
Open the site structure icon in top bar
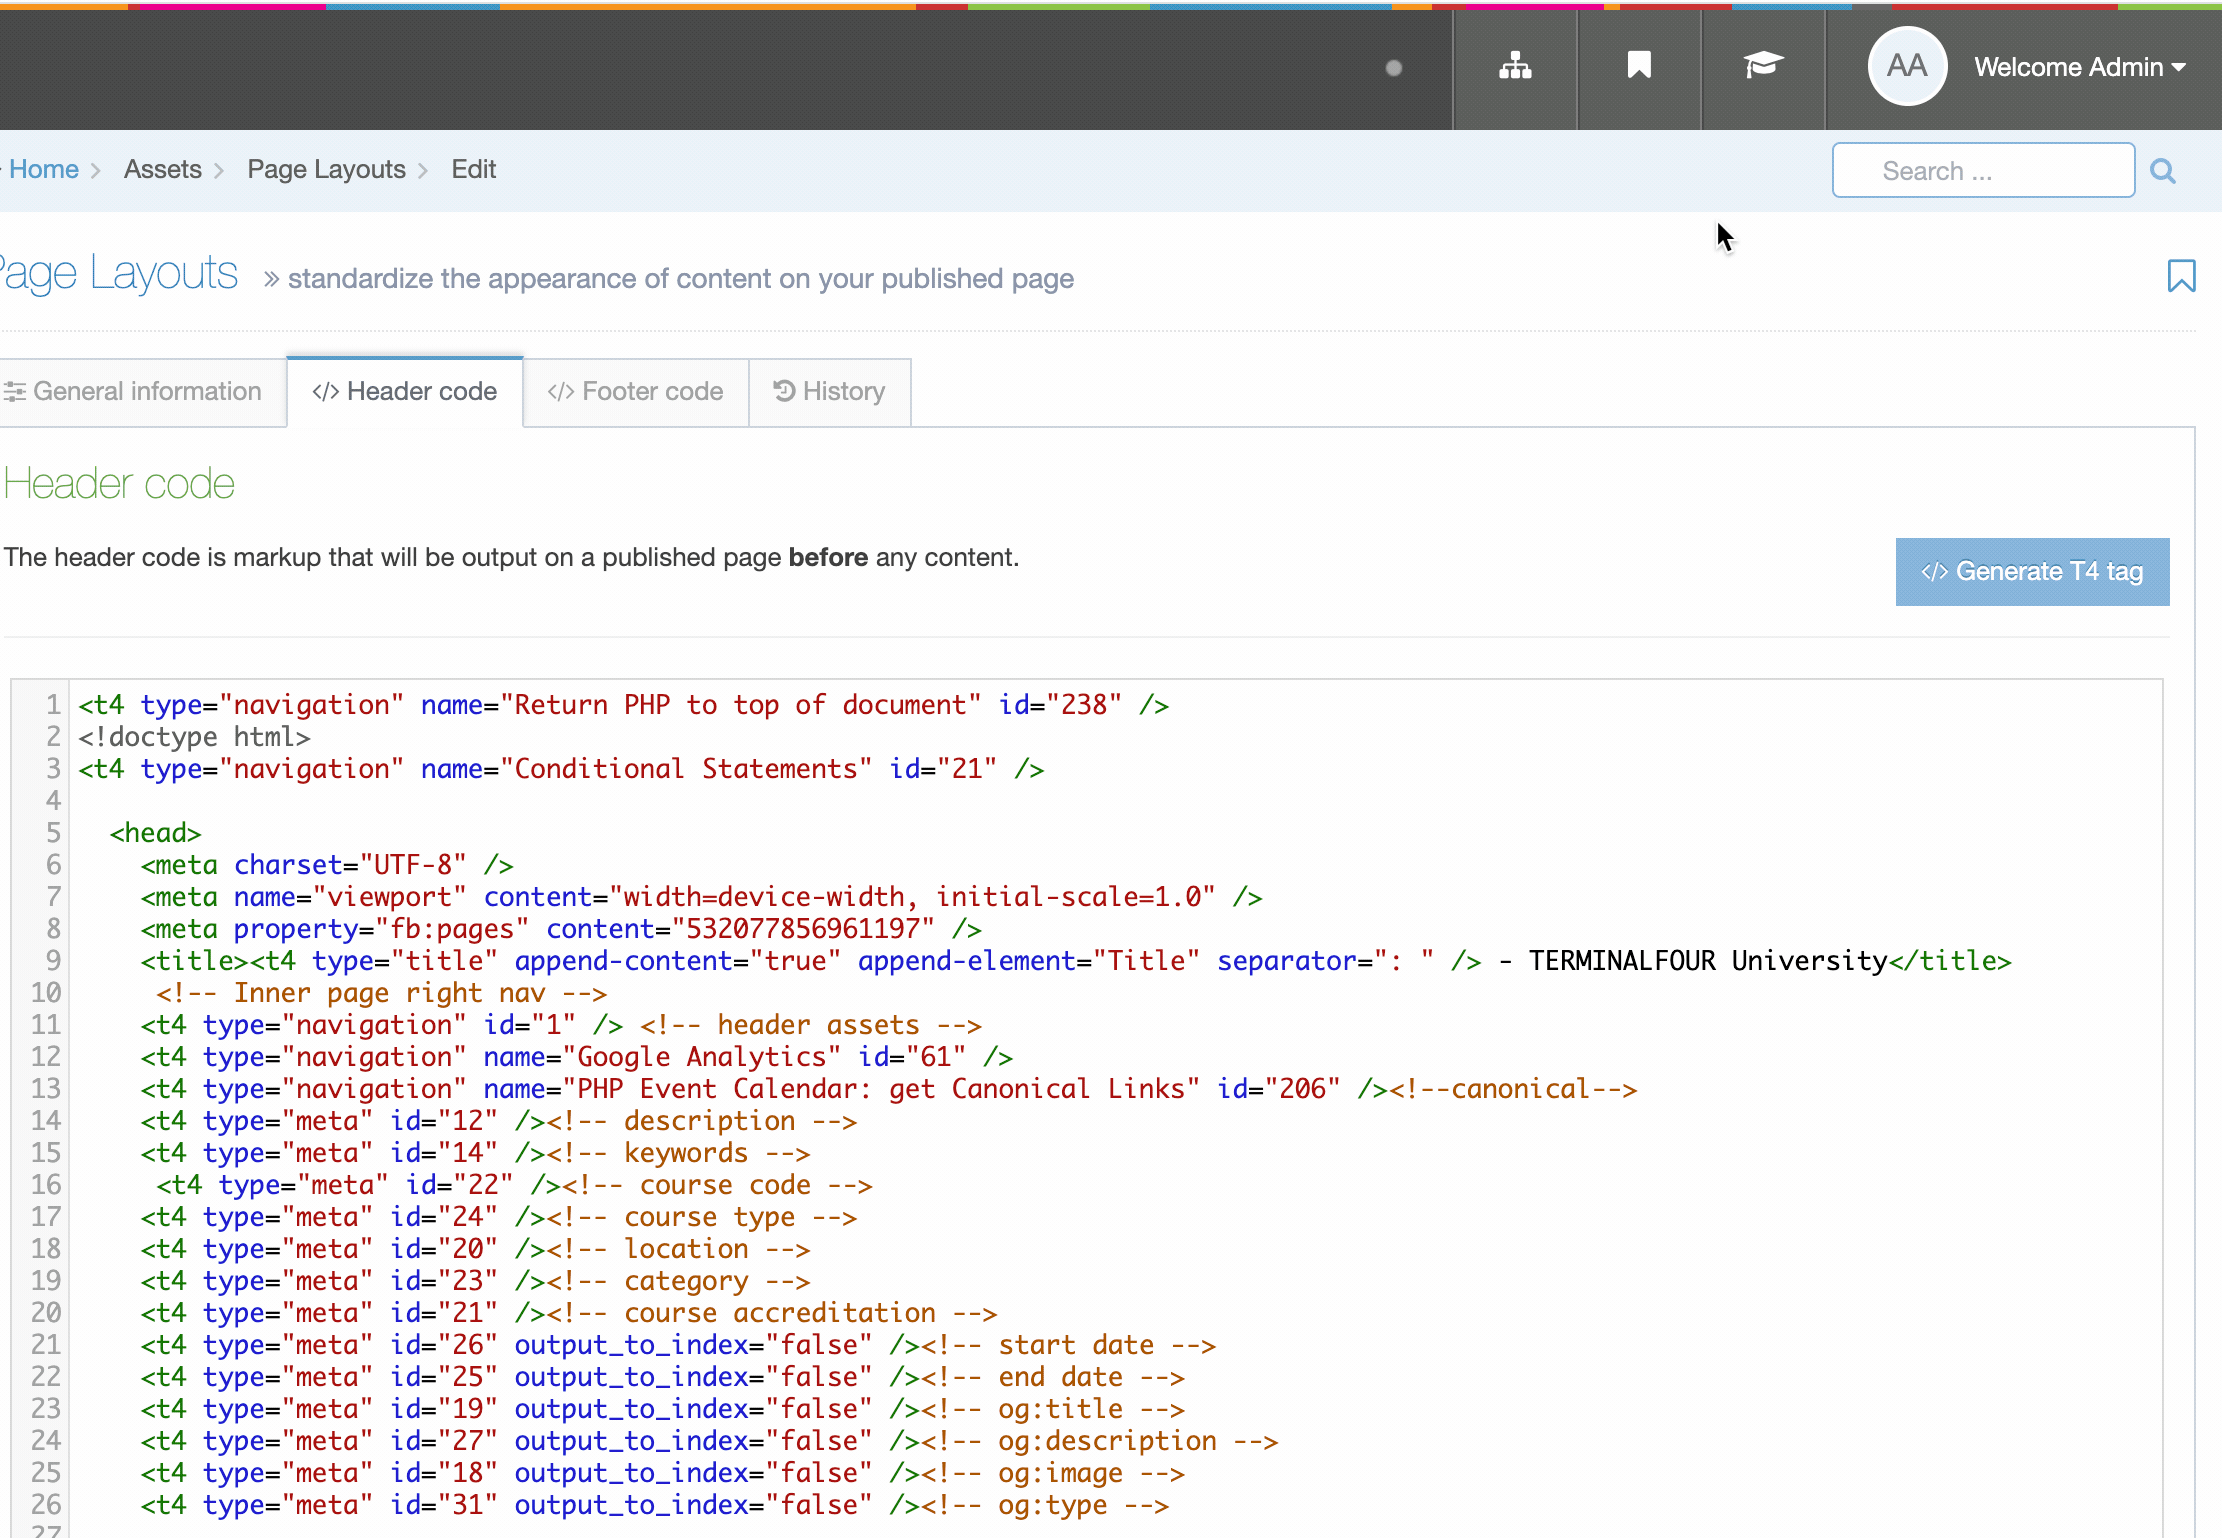[x=1515, y=67]
